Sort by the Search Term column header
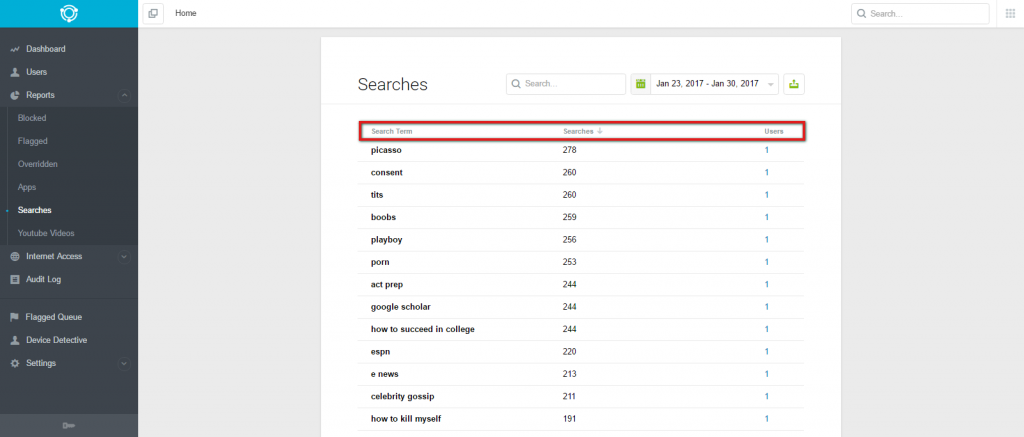The image size is (1024, 437). point(392,131)
